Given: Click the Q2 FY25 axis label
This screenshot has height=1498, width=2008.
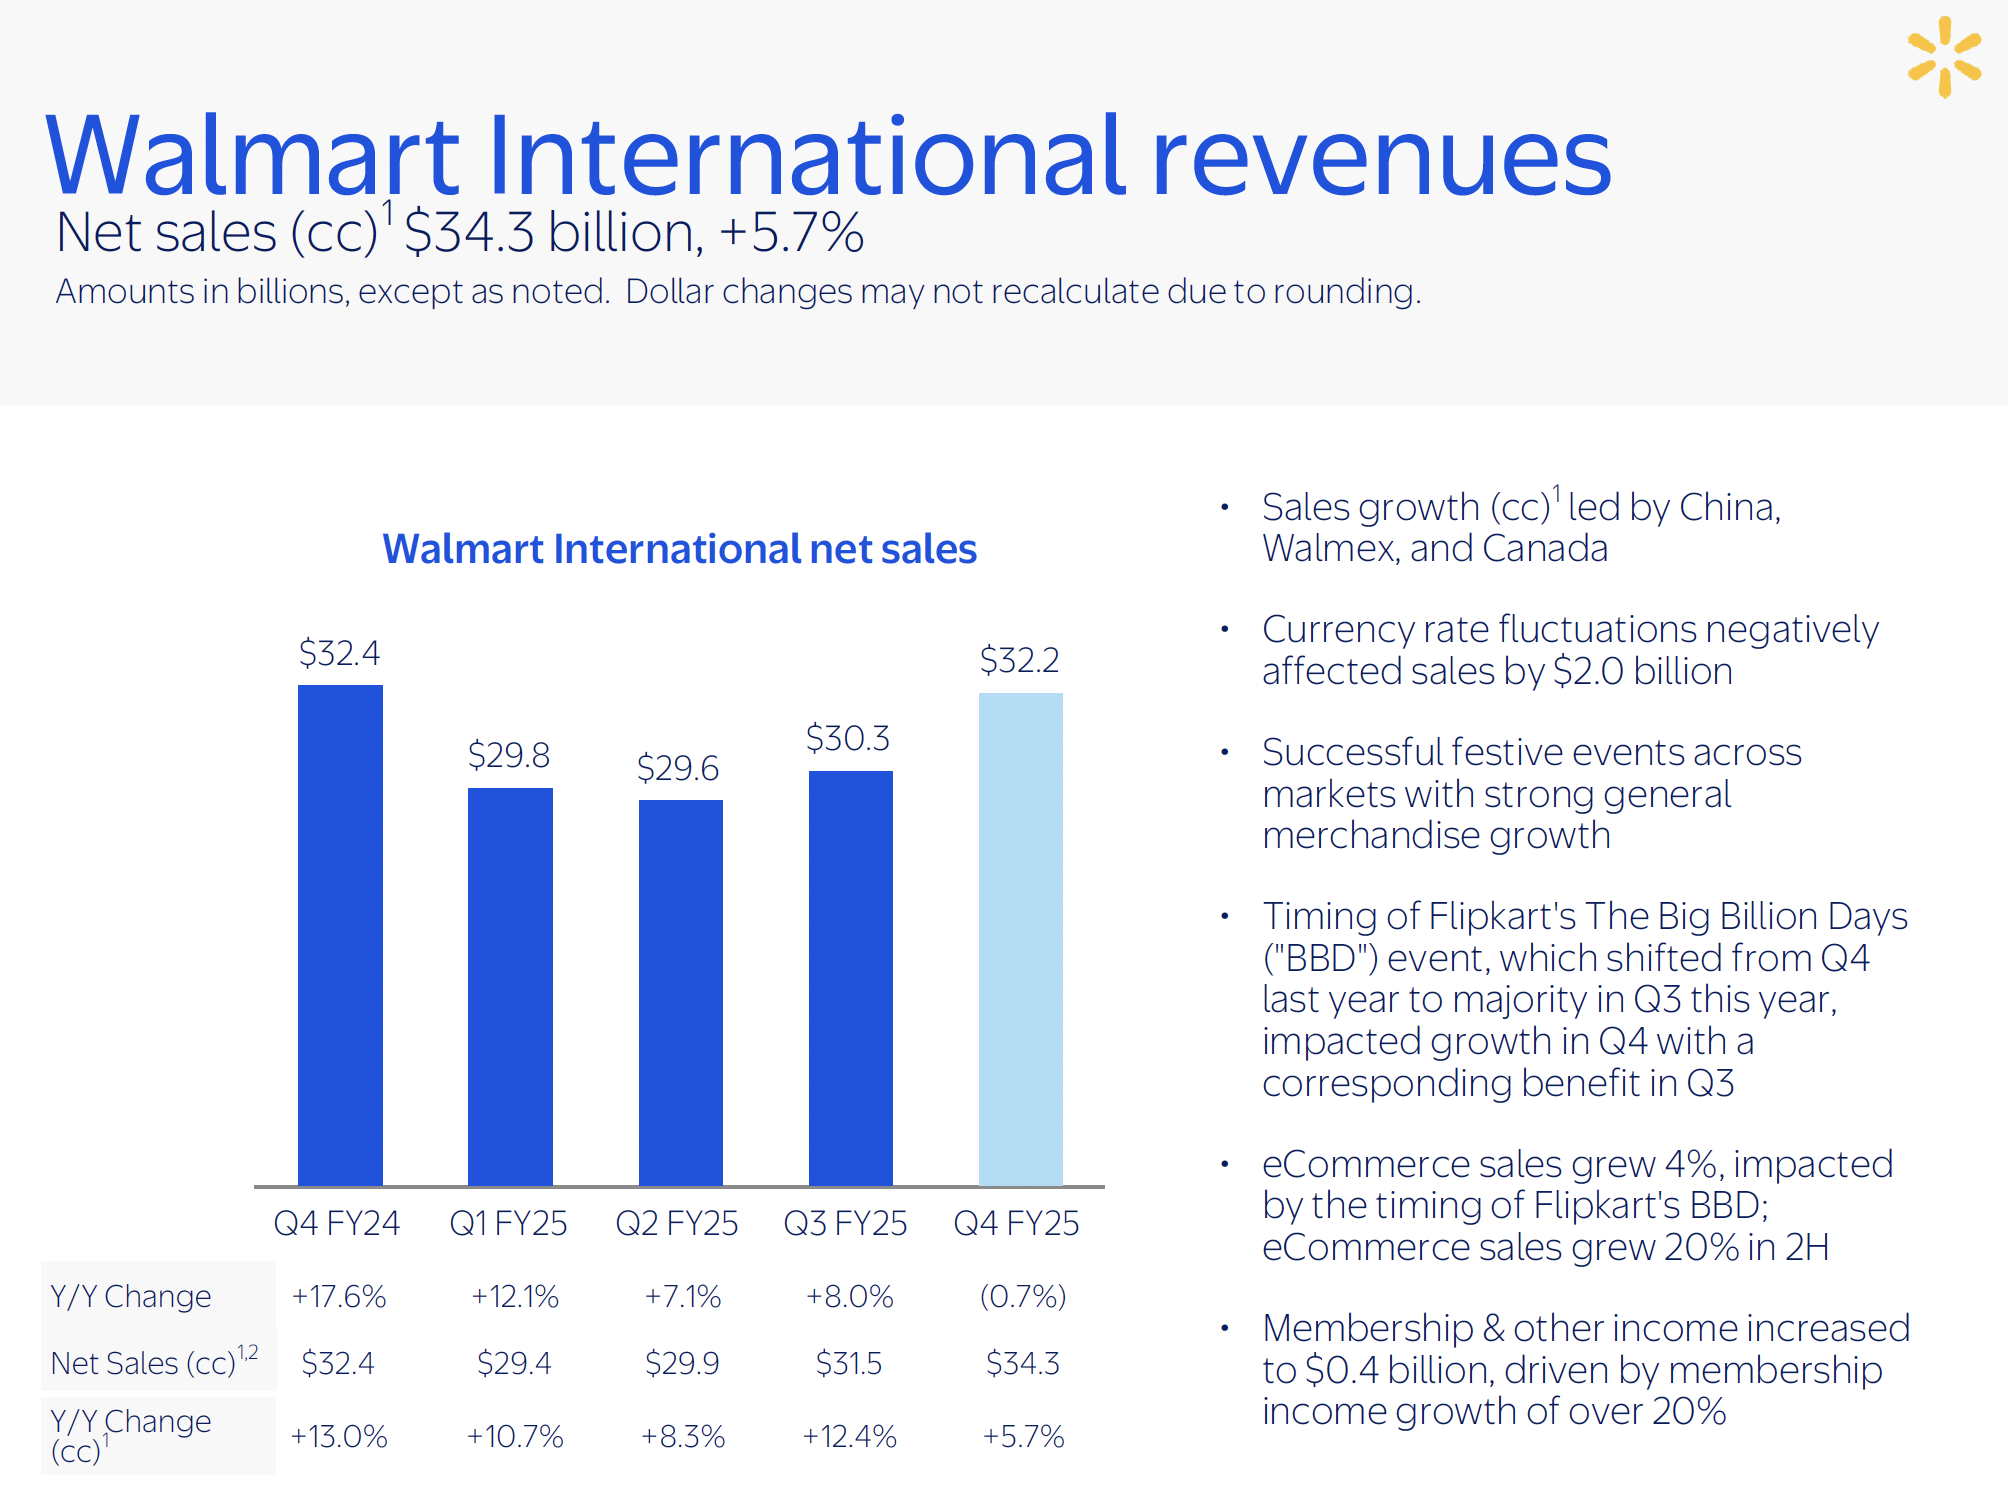Looking at the screenshot, I should pyautogui.click(x=677, y=1223).
